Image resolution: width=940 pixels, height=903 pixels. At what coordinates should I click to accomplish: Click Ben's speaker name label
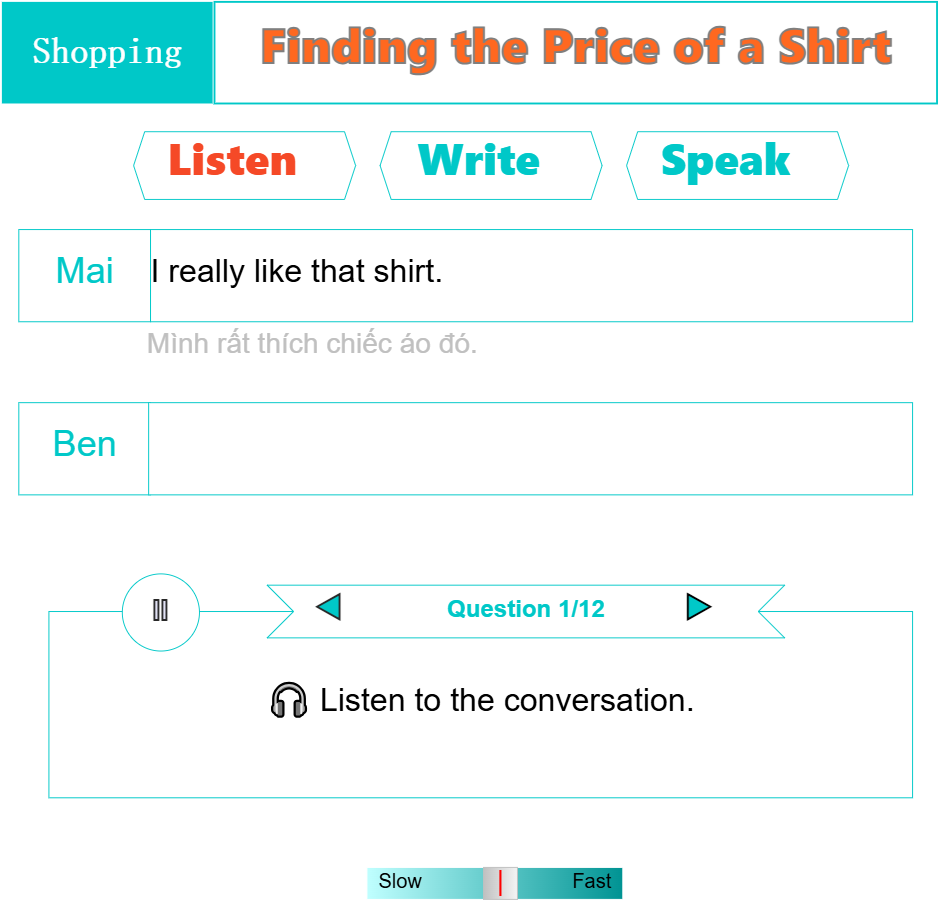point(85,445)
